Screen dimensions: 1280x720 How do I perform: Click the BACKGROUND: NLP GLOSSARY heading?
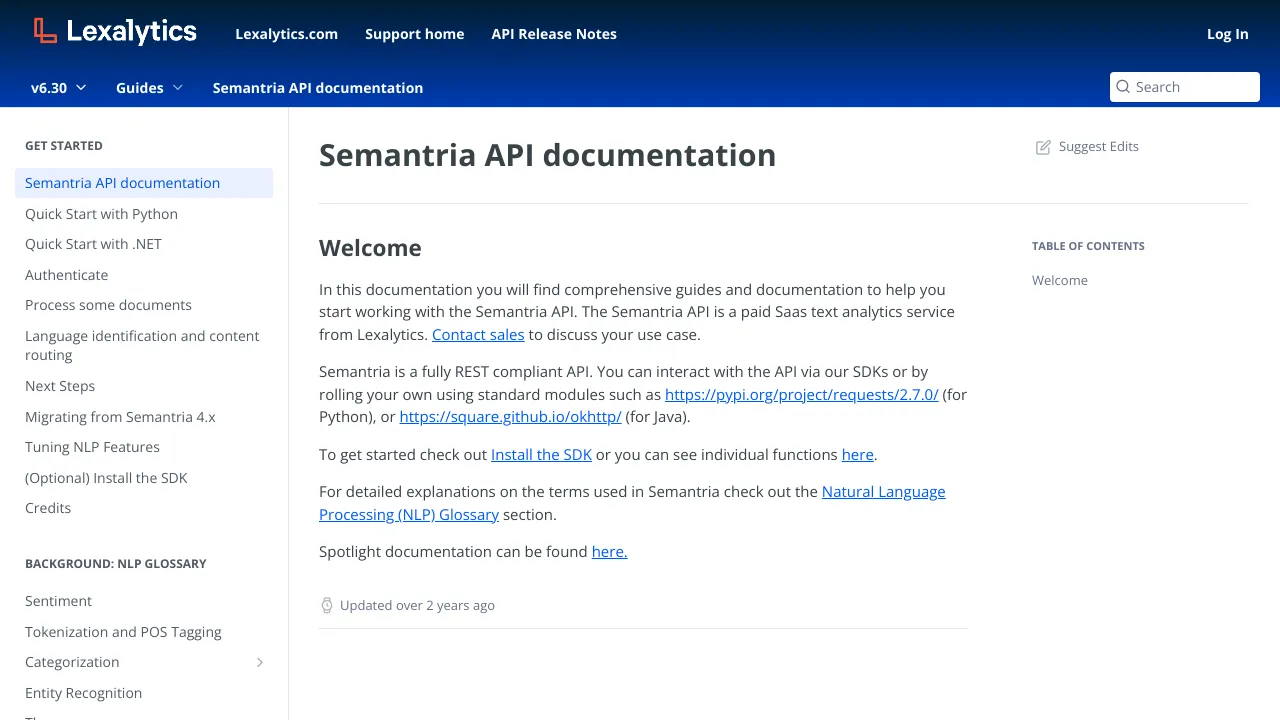[116, 564]
